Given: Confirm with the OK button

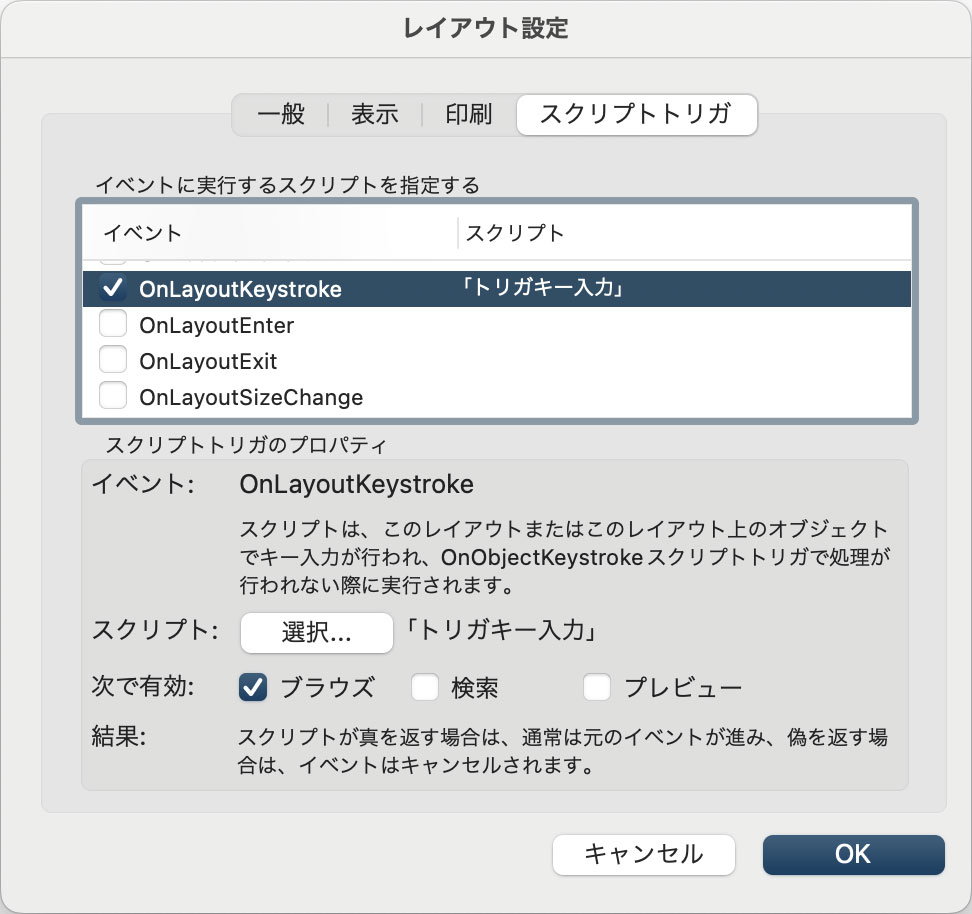Looking at the screenshot, I should pos(854,854).
